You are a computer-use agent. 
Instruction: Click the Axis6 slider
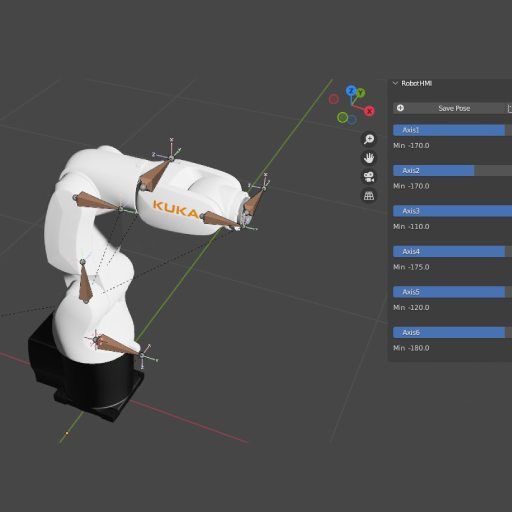[453, 332]
